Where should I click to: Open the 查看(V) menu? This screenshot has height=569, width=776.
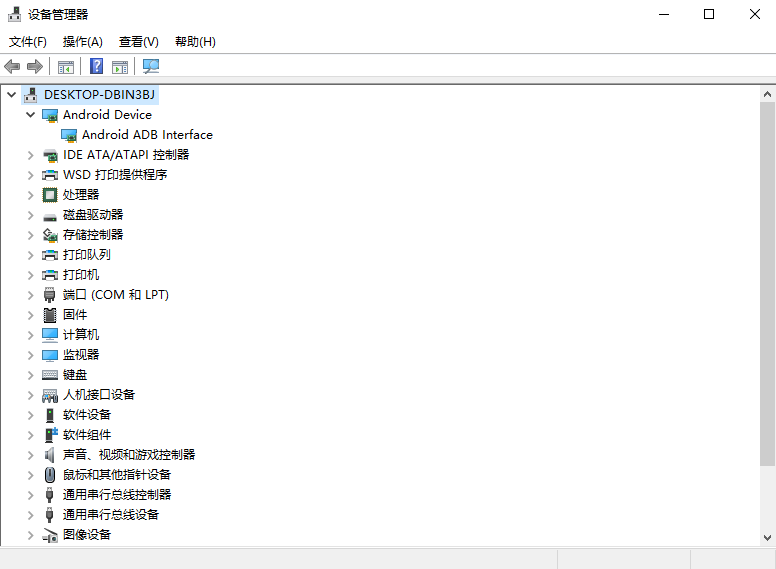pyautogui.click(x=138, y=42)
